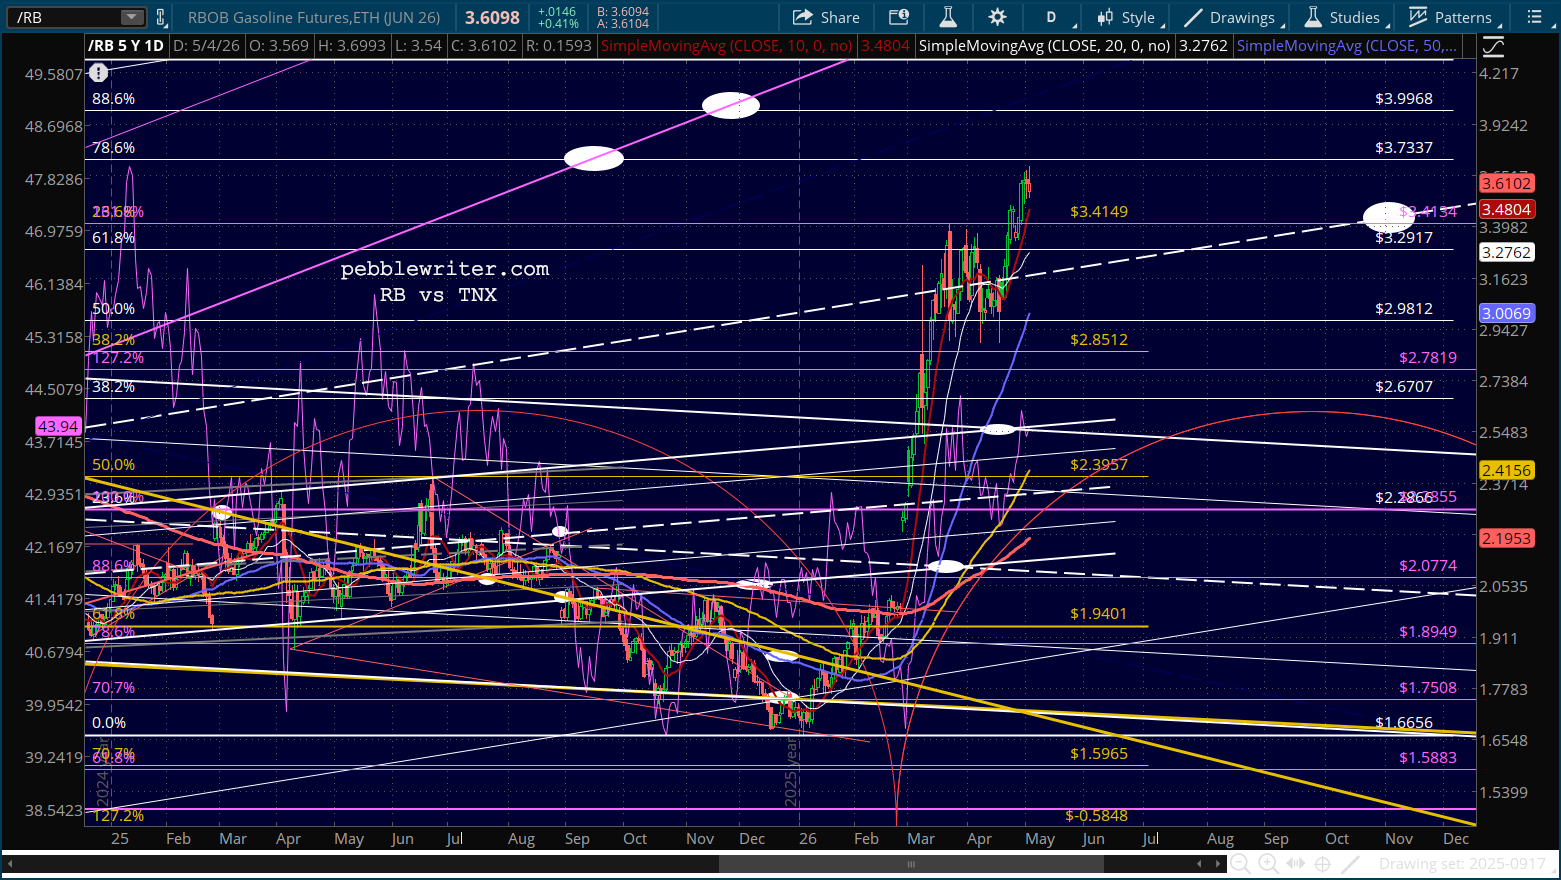This screenshot has width=1561, height=880.
Task: Open the Share menu
Action: [x=826, y=17]
